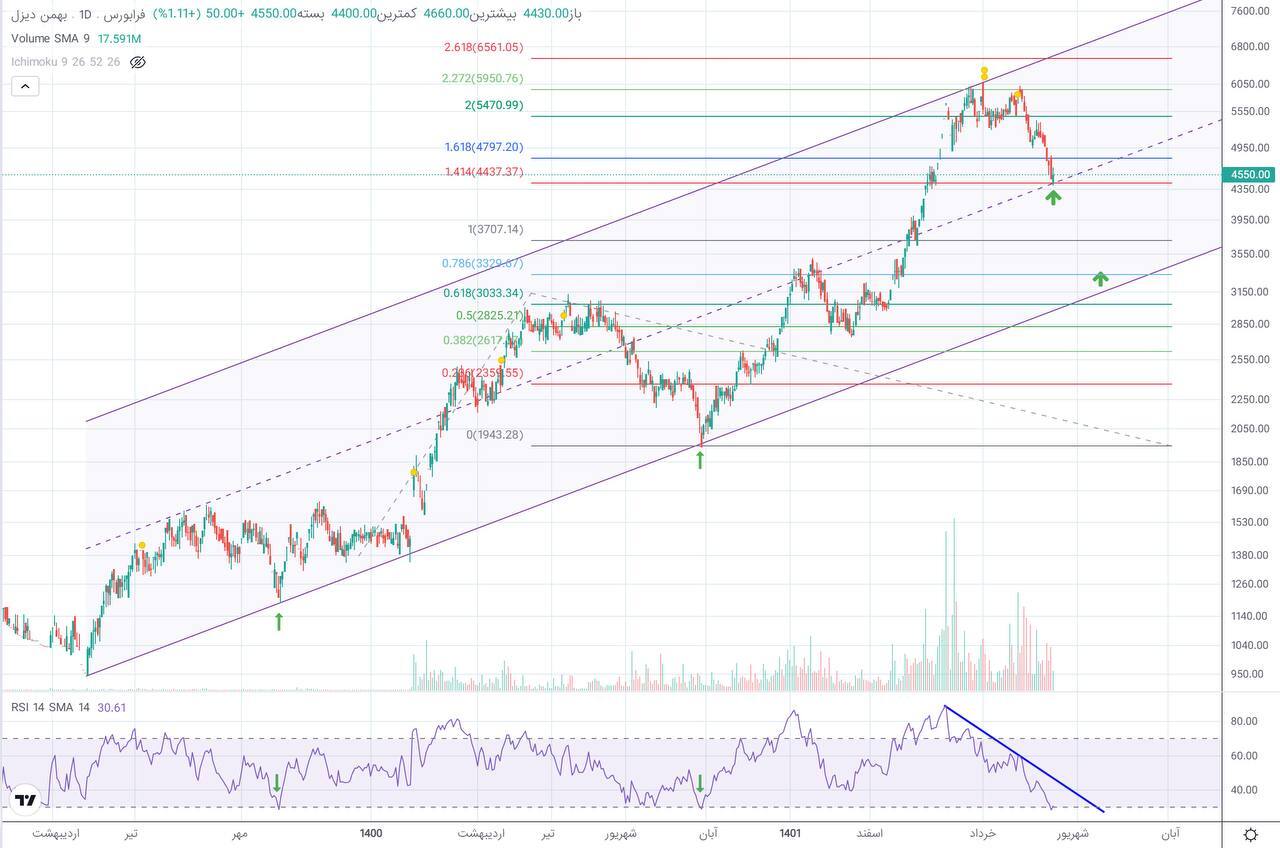1280x848 pixels.
Task: Select Fibonacci level 0(1943.28) label
Action: click(x=495, y=435)
